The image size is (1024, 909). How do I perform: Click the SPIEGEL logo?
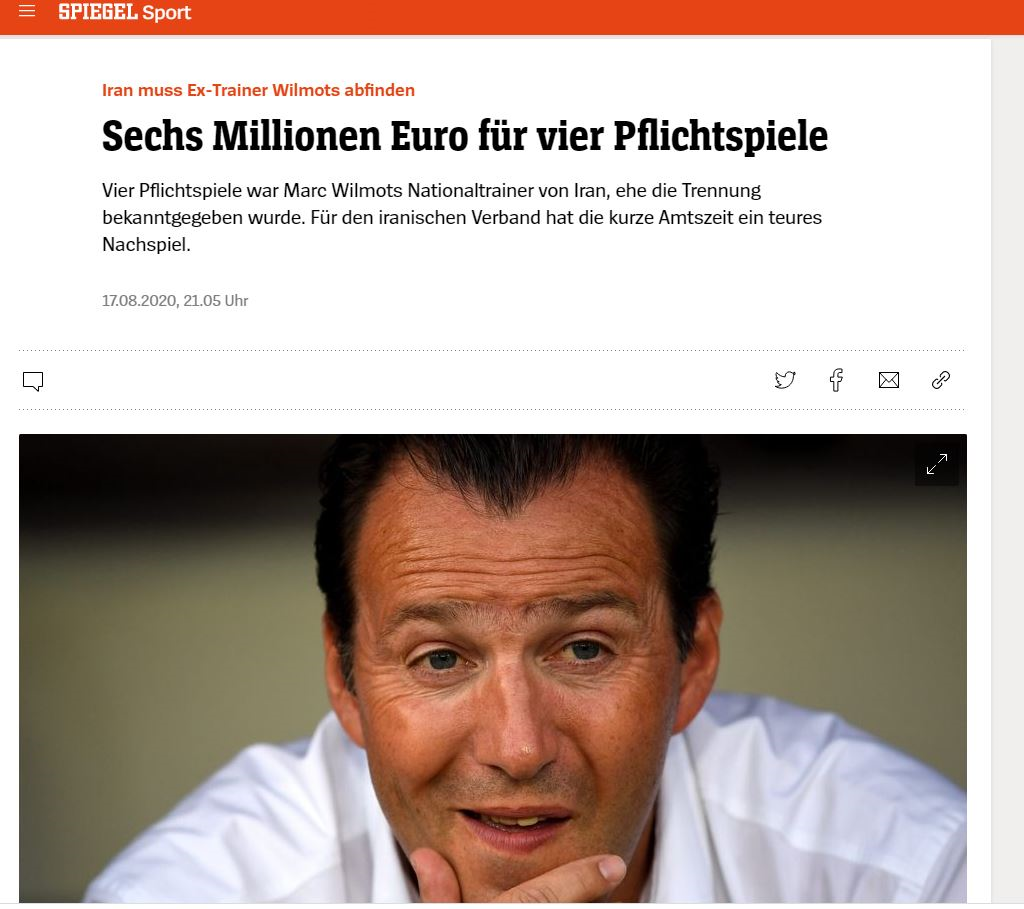coord(96,13)
